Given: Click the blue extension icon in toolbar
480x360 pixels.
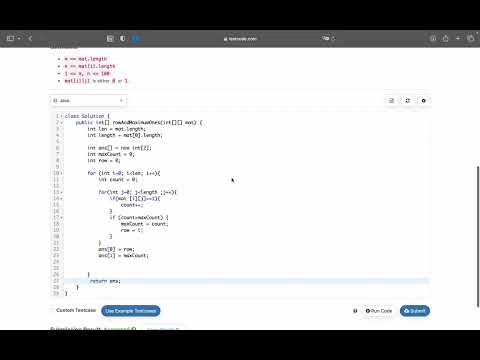Looking at the screenshot, I should point(135,38).
